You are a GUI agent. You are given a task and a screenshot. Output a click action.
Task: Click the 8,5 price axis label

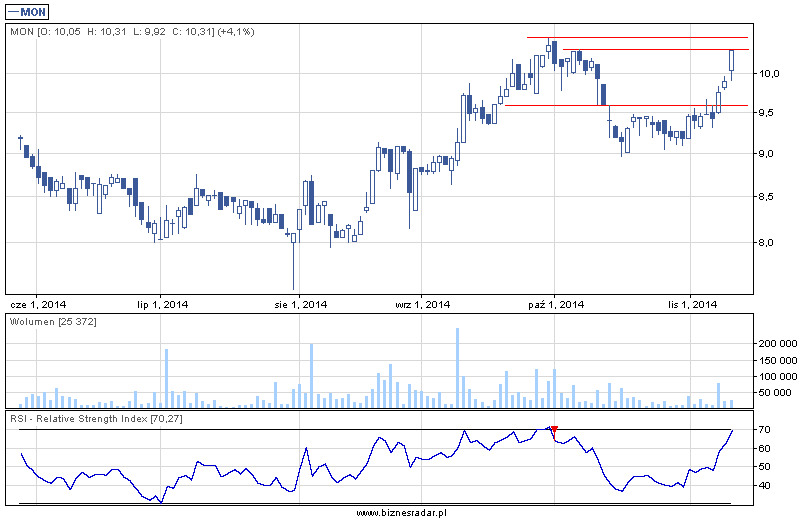(x=766, y=196)
